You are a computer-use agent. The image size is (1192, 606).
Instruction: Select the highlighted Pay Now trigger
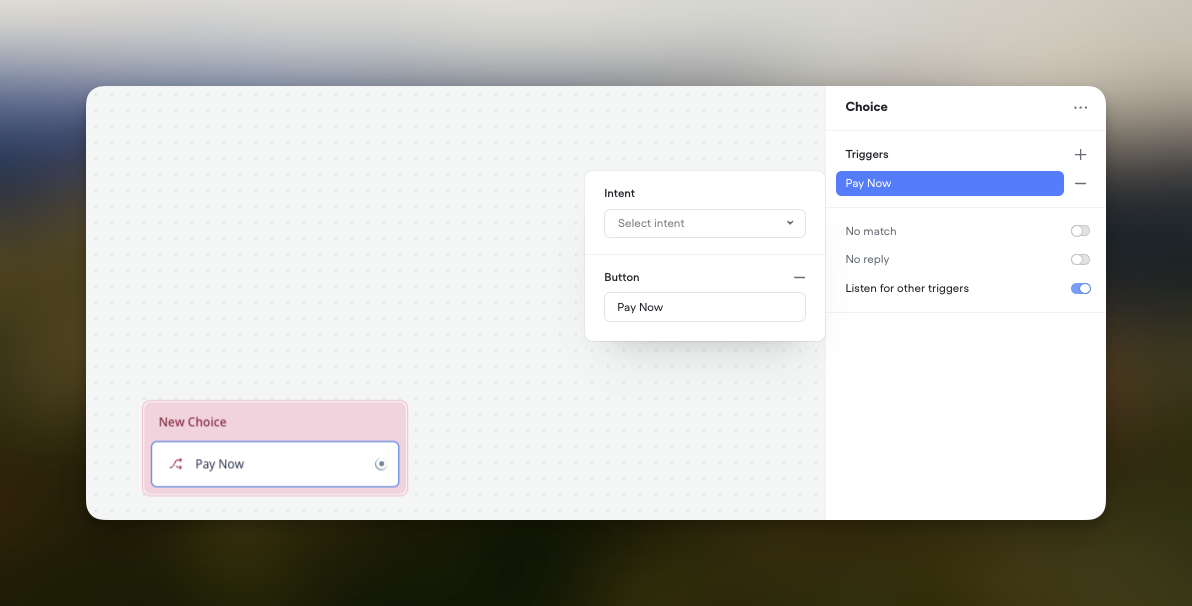pos(949,183)
